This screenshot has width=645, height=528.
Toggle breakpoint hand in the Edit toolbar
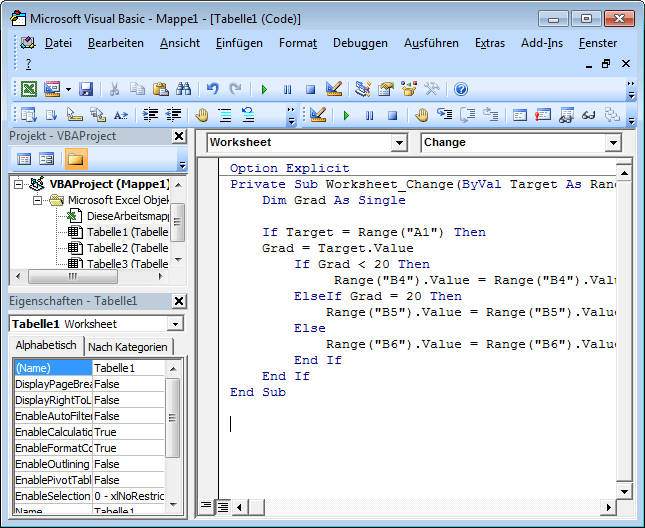(x=202, y=115)
